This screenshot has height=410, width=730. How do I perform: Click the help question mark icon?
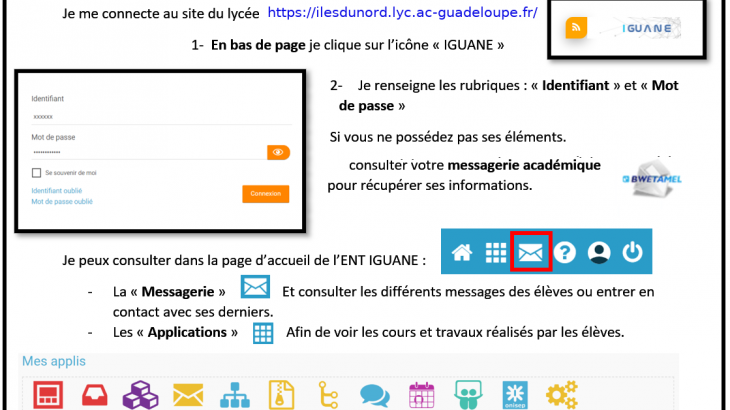(564, 252)
